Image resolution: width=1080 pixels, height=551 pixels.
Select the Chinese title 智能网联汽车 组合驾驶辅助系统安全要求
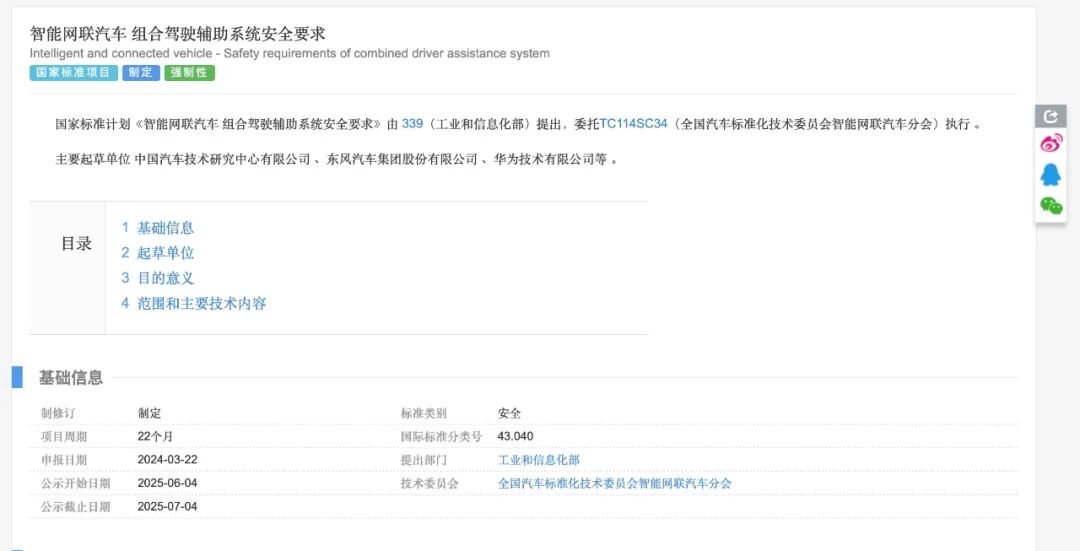pyautogui.click(x=177, y=34)
